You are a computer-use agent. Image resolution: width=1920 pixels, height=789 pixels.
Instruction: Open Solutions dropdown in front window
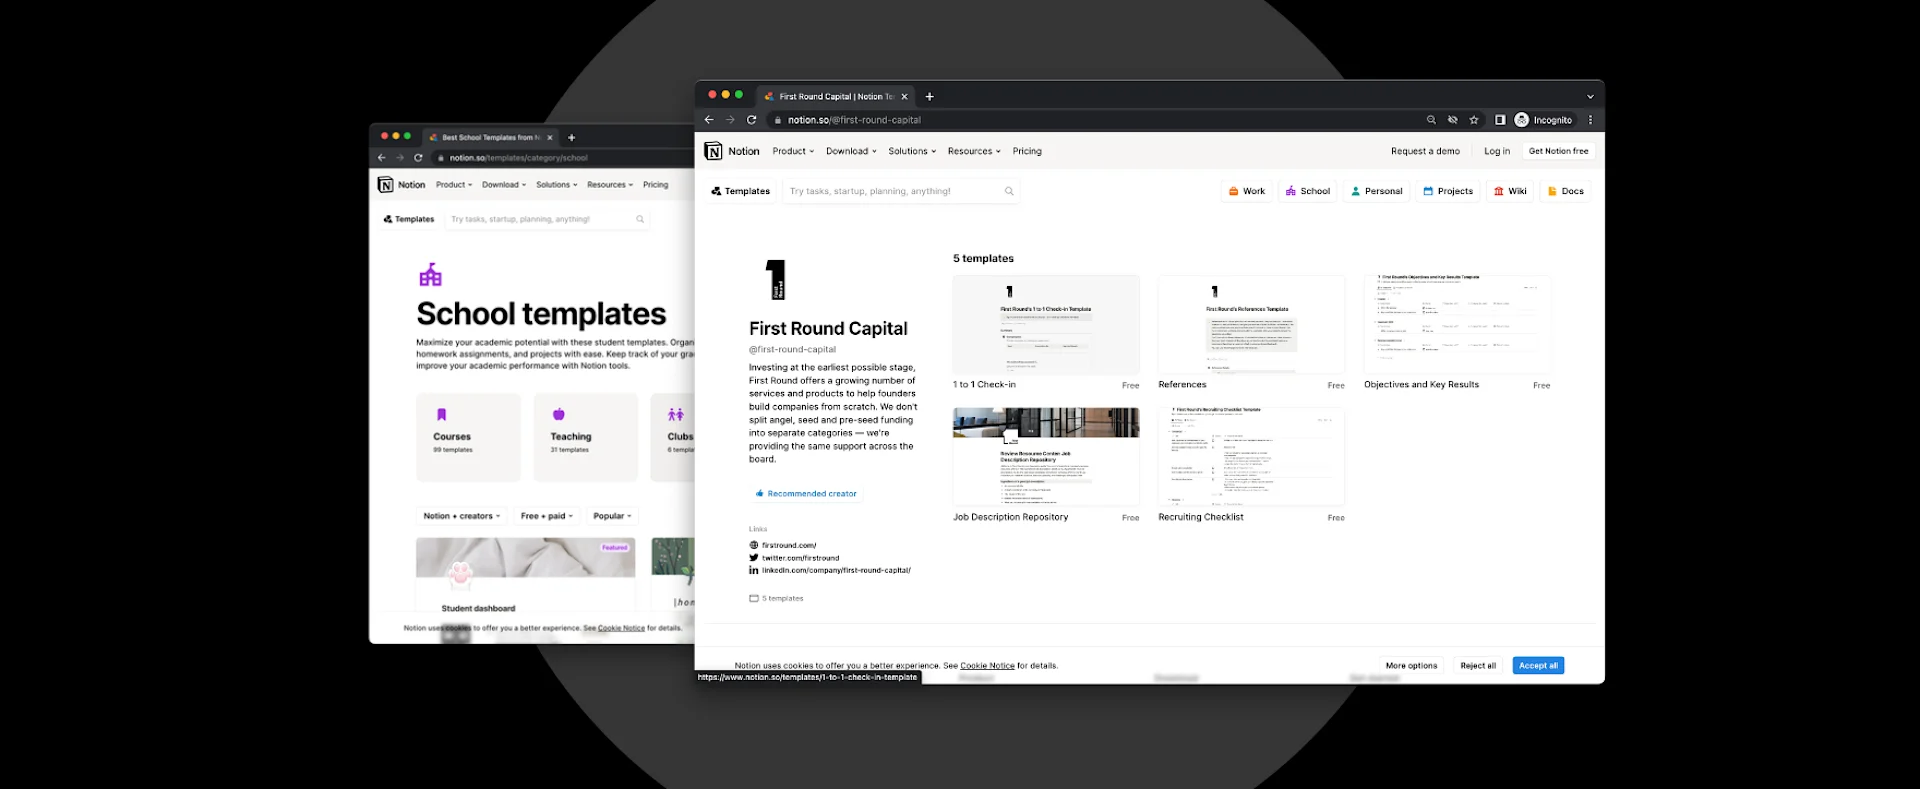click(912, 151)
